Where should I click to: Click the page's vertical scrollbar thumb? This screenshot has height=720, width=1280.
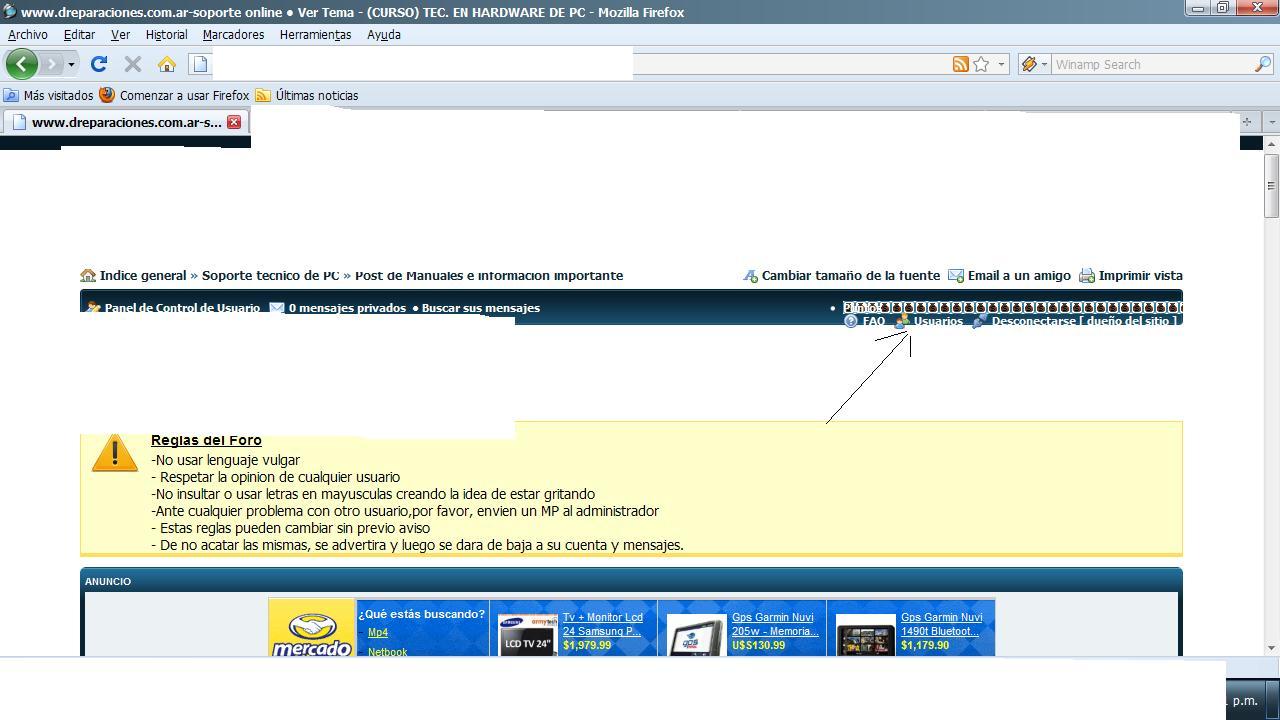coord(1272,186)
